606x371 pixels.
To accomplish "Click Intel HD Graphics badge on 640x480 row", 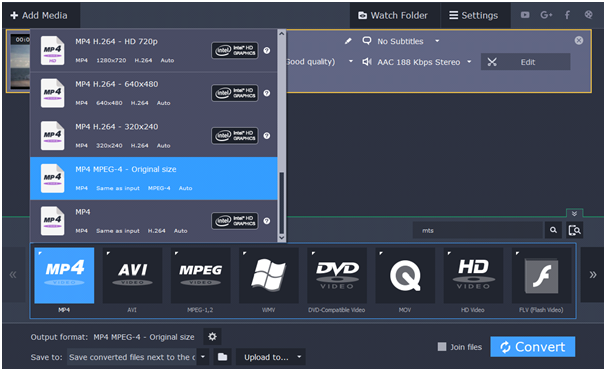I will click(x=235, y=93).
